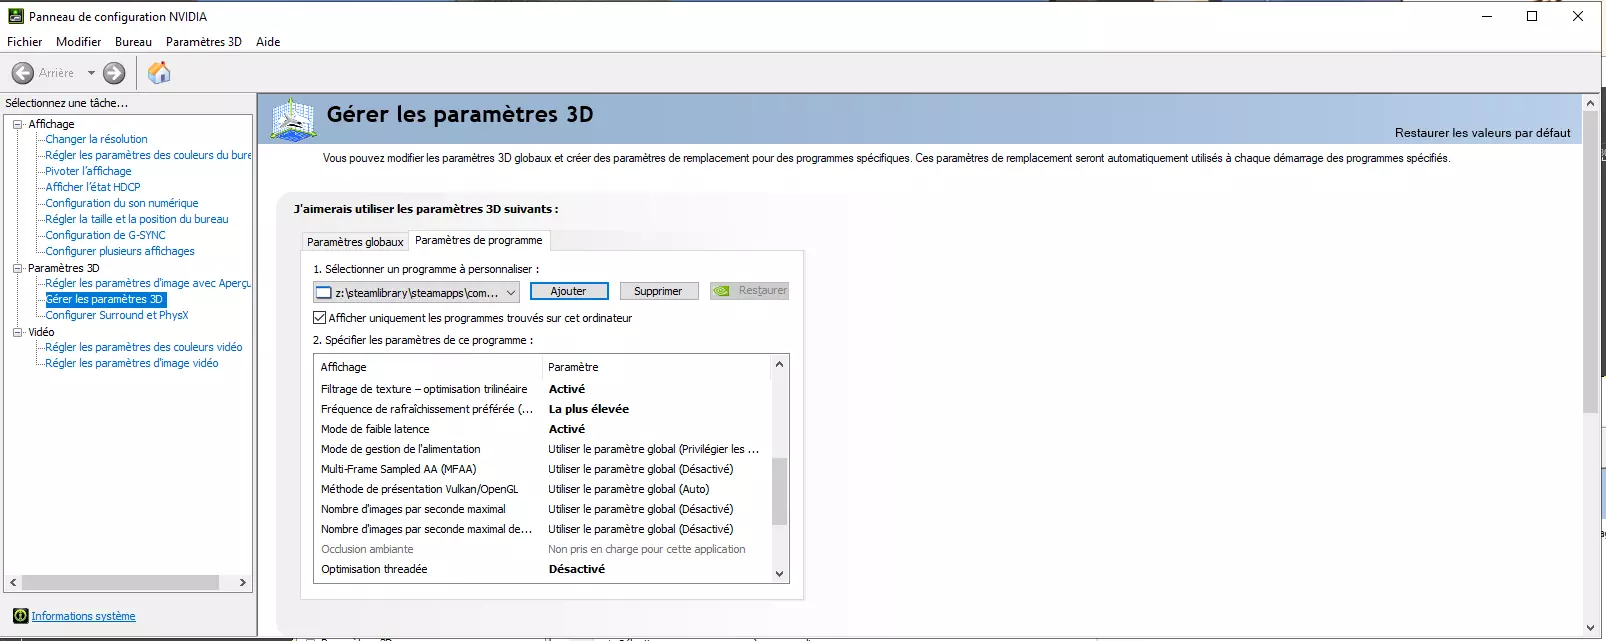Open Régler les paramètres d'image avec Aperçu
This screenshot has height=641, width=1606.
148,283
